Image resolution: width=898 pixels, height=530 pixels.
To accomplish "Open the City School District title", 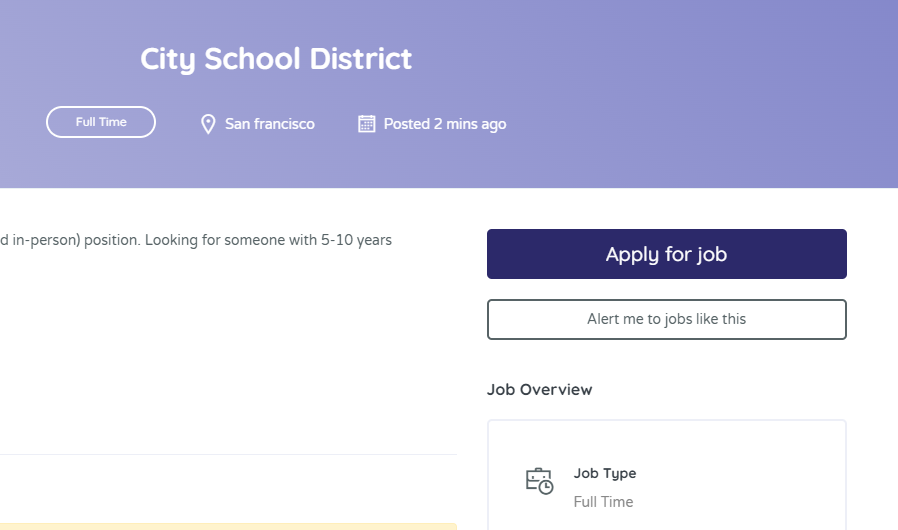I will tap(276, 59).
